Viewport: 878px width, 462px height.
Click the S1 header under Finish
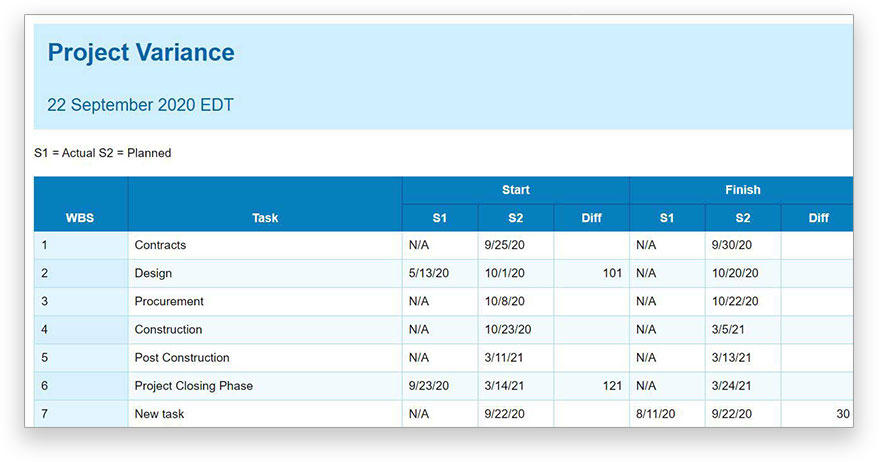pyautogui.click(x=667, y=218)
